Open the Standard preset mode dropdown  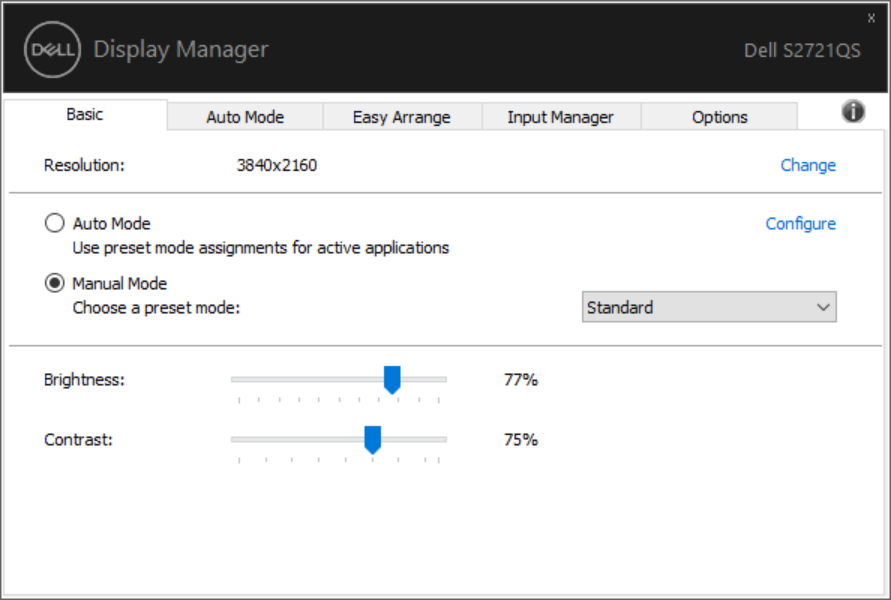point(709,308)
